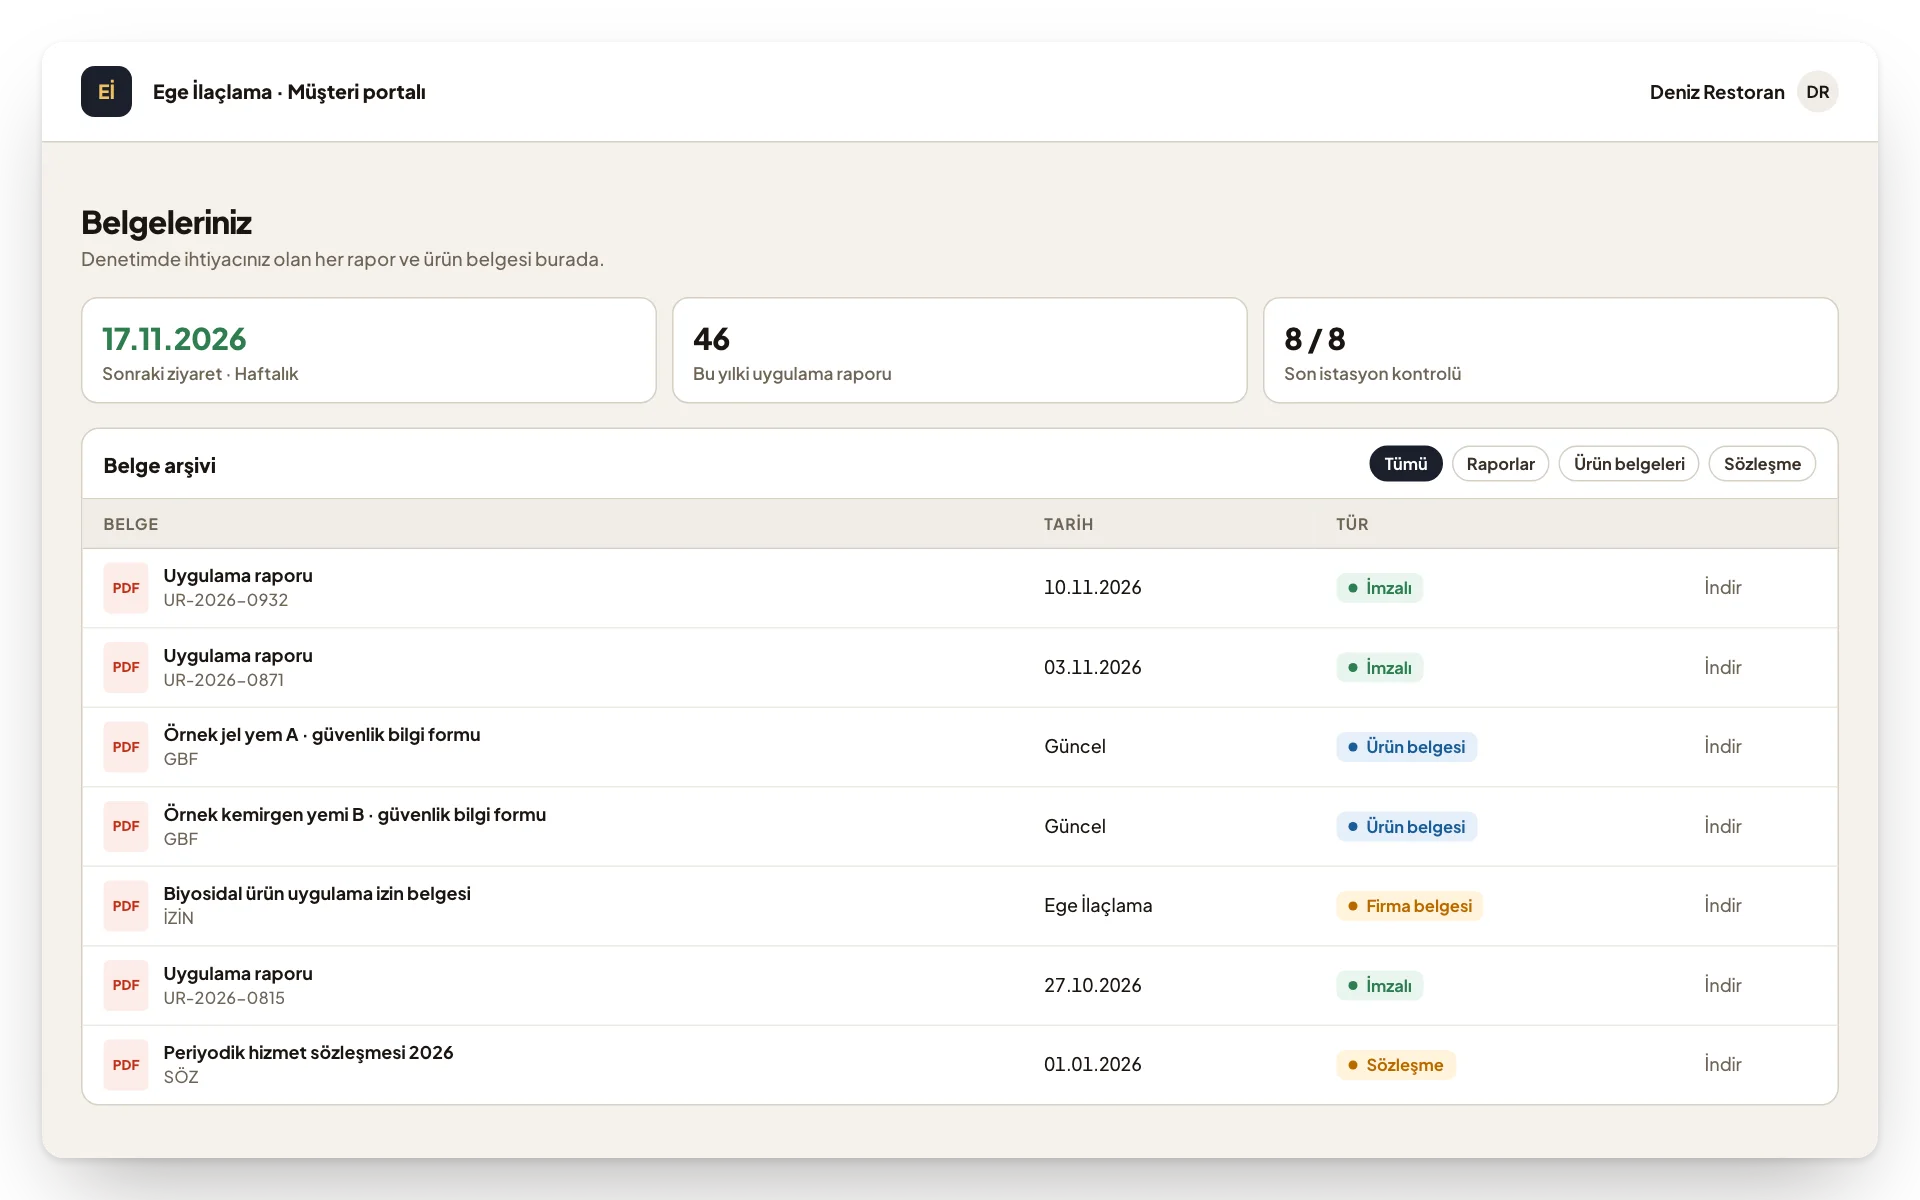Screen dimensions: 1920x1200
Task: Click the Firma belgesi badge
Action: click(x=1410, y=906)
